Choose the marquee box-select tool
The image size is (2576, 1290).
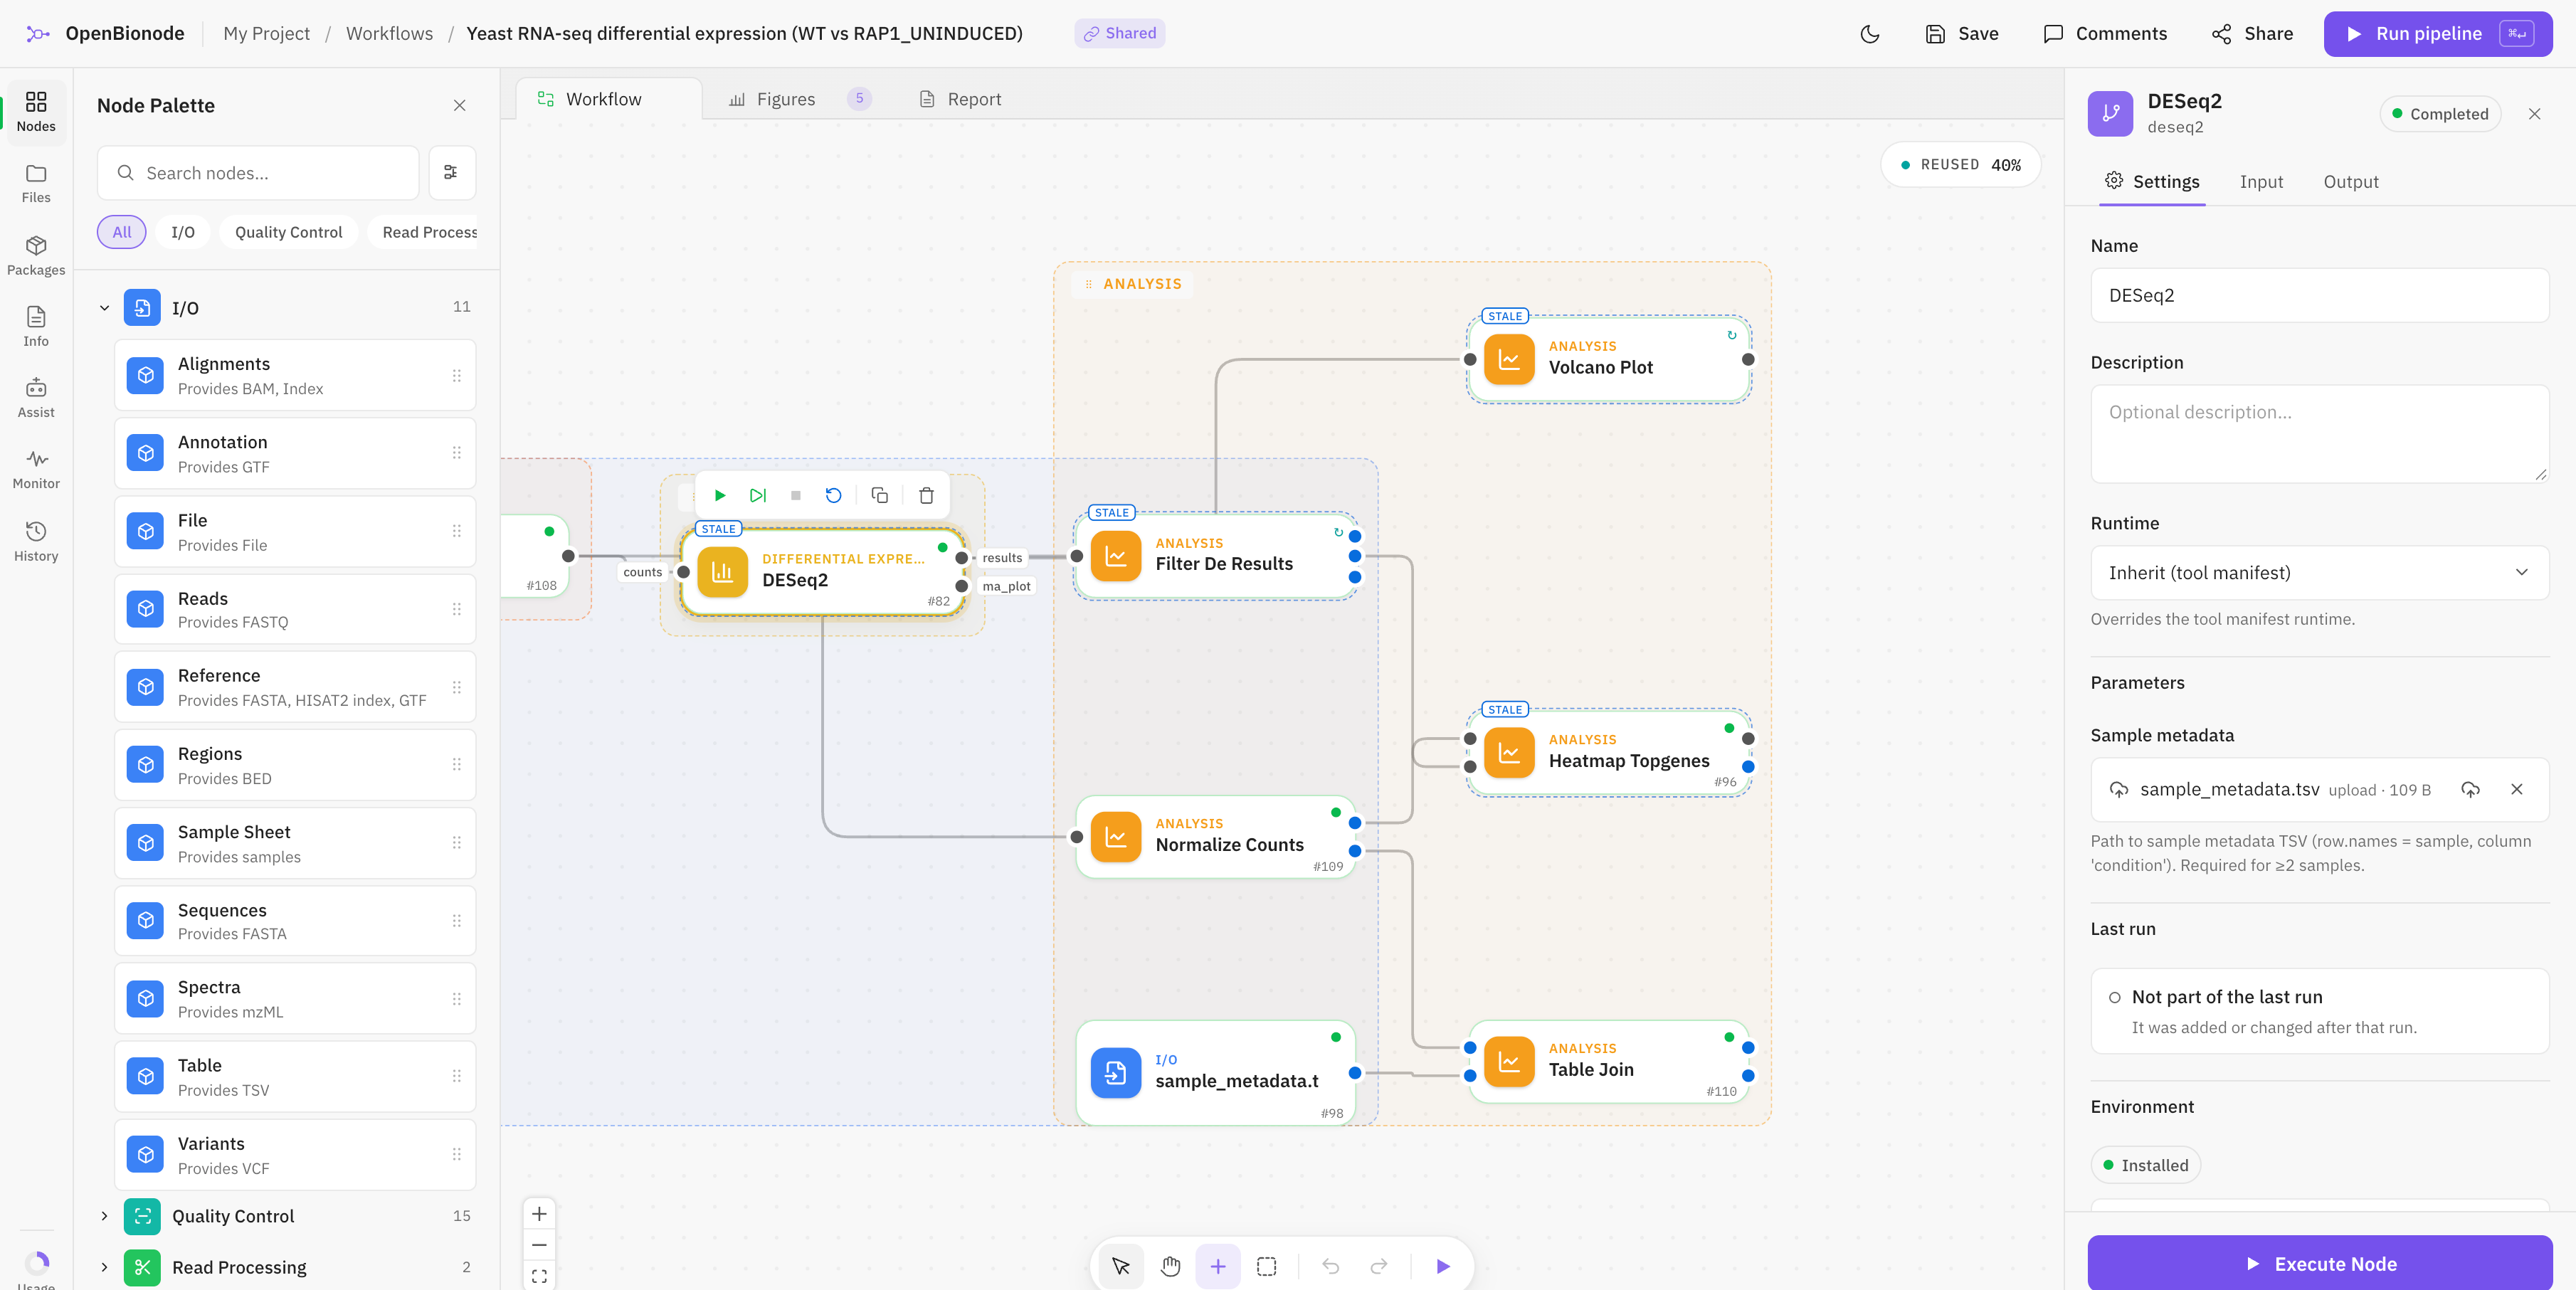pos(1266,1266)
